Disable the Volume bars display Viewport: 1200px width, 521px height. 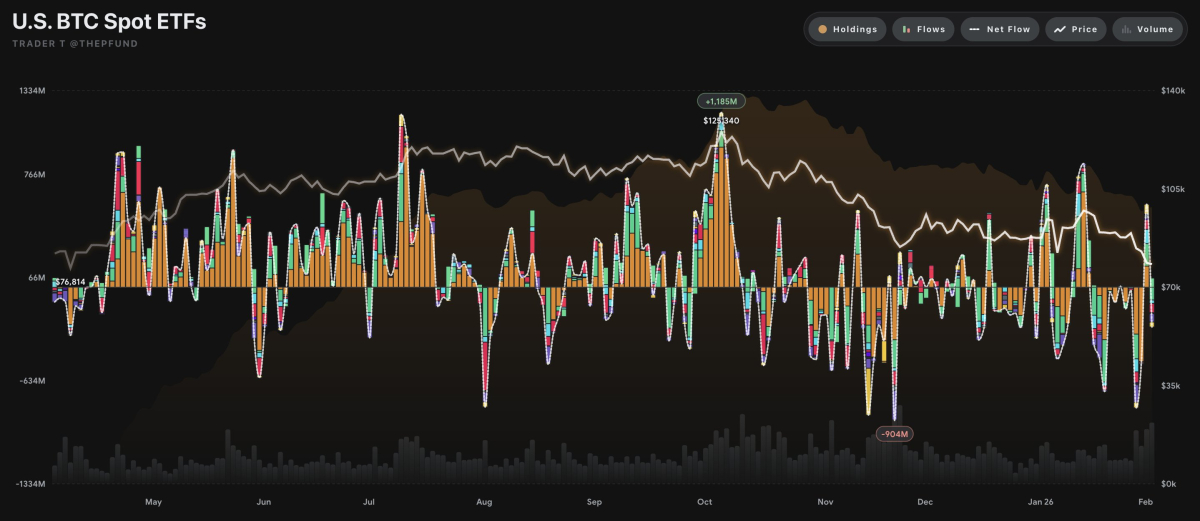coord(1147,29)
